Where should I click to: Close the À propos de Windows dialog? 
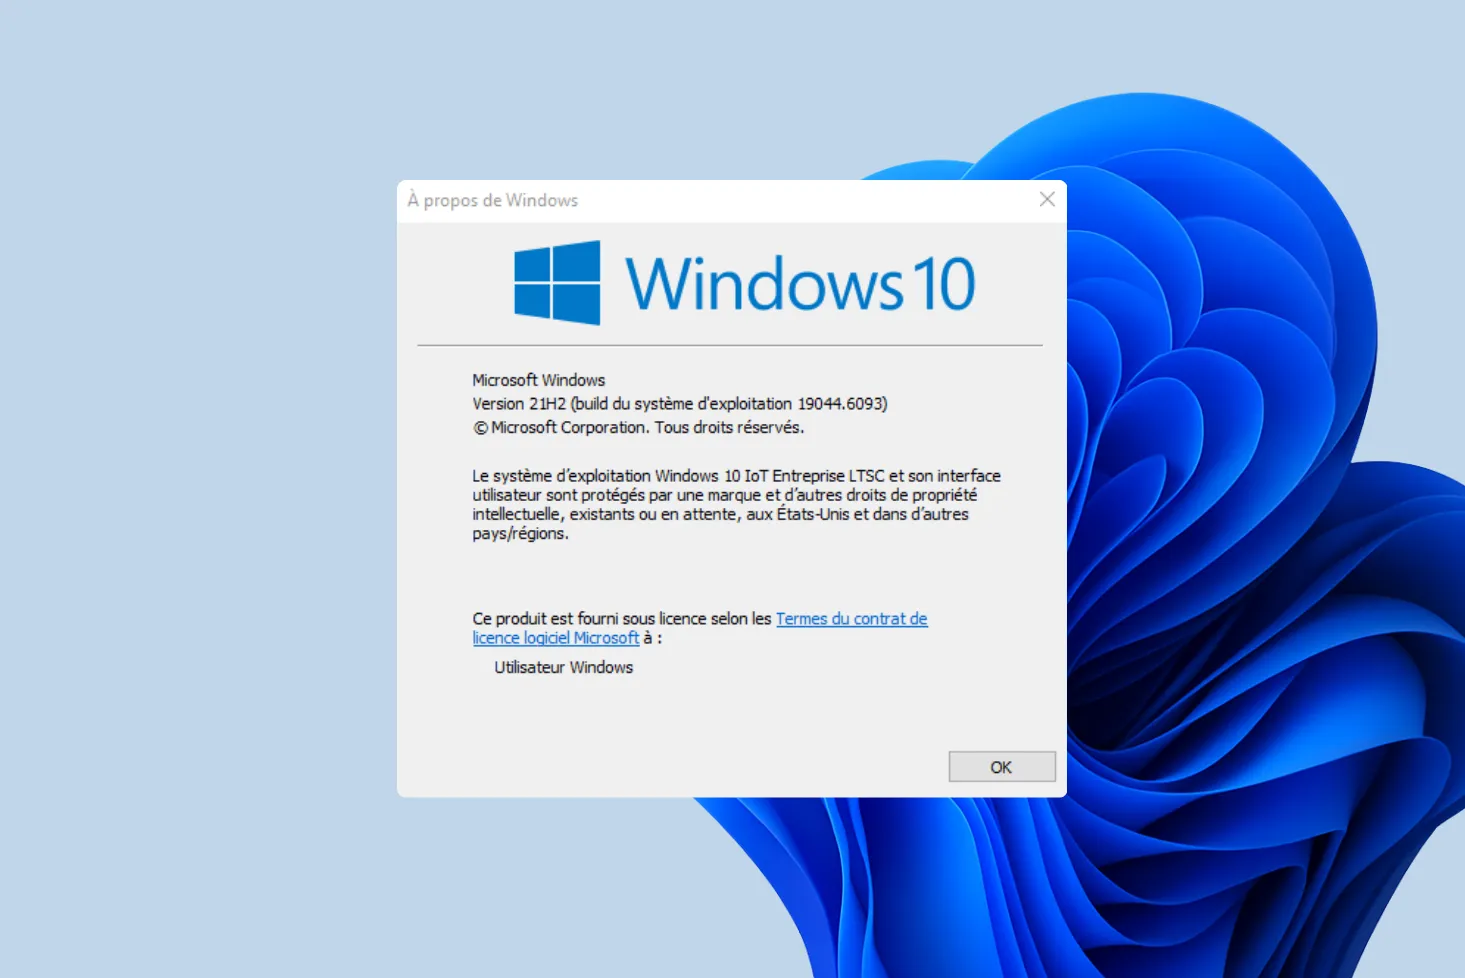coord(1047,199)
